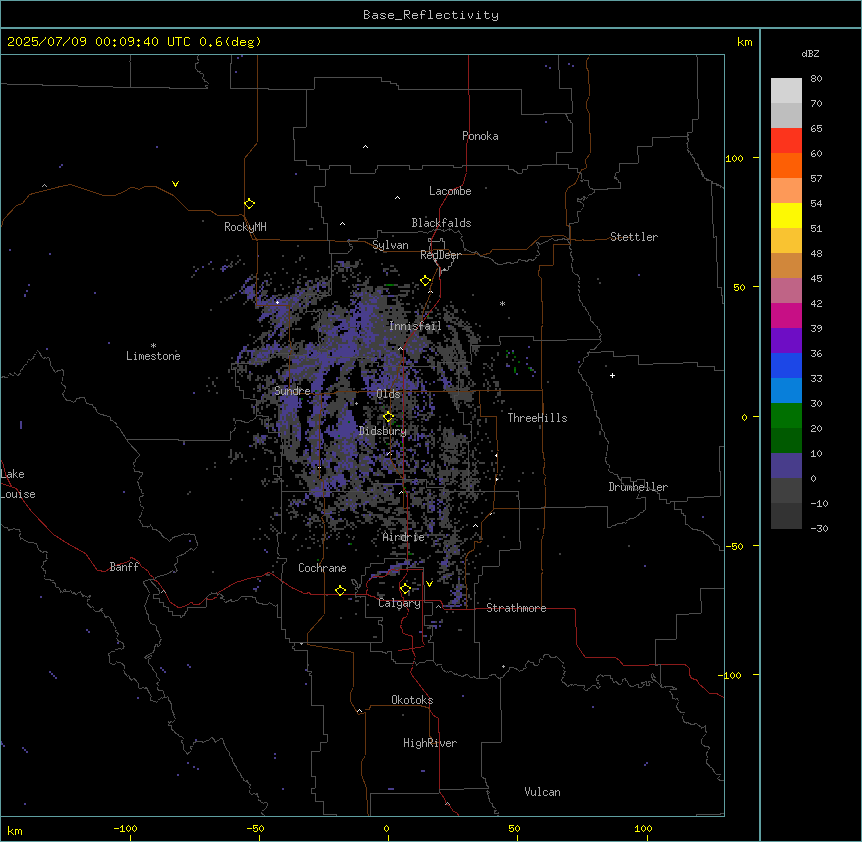The image size is (862, 842).
Task: Click the yellow V marker east of Calgary
Action: tap(429, 584)
